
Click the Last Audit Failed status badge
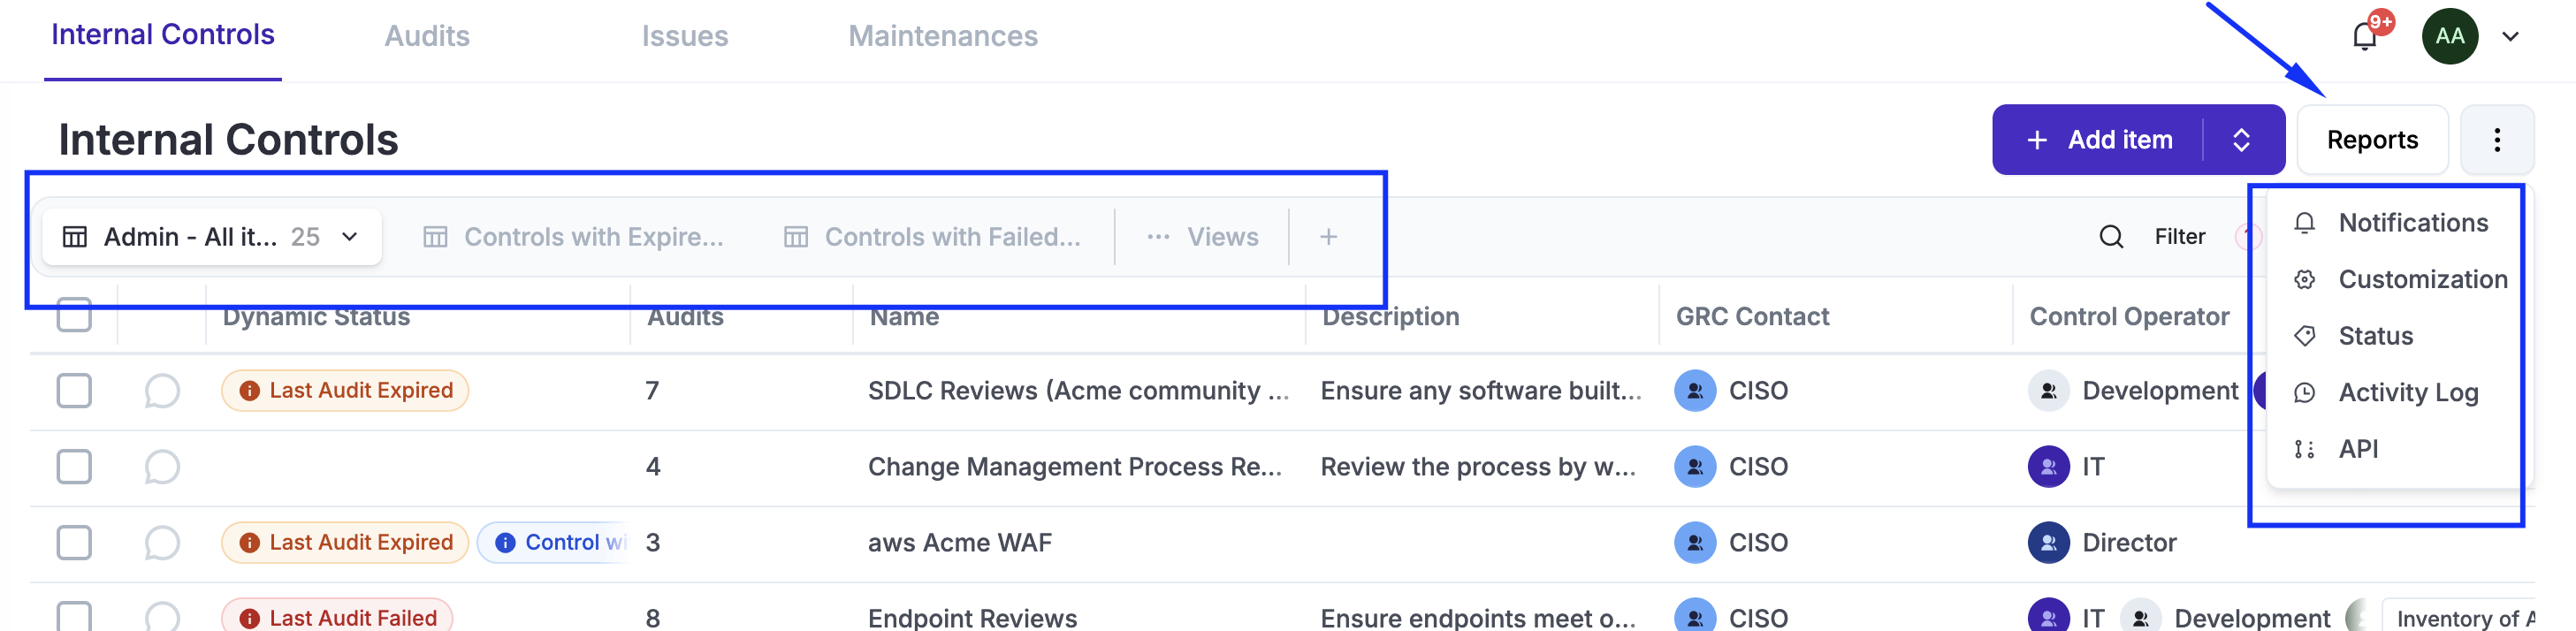coord(337,618)
